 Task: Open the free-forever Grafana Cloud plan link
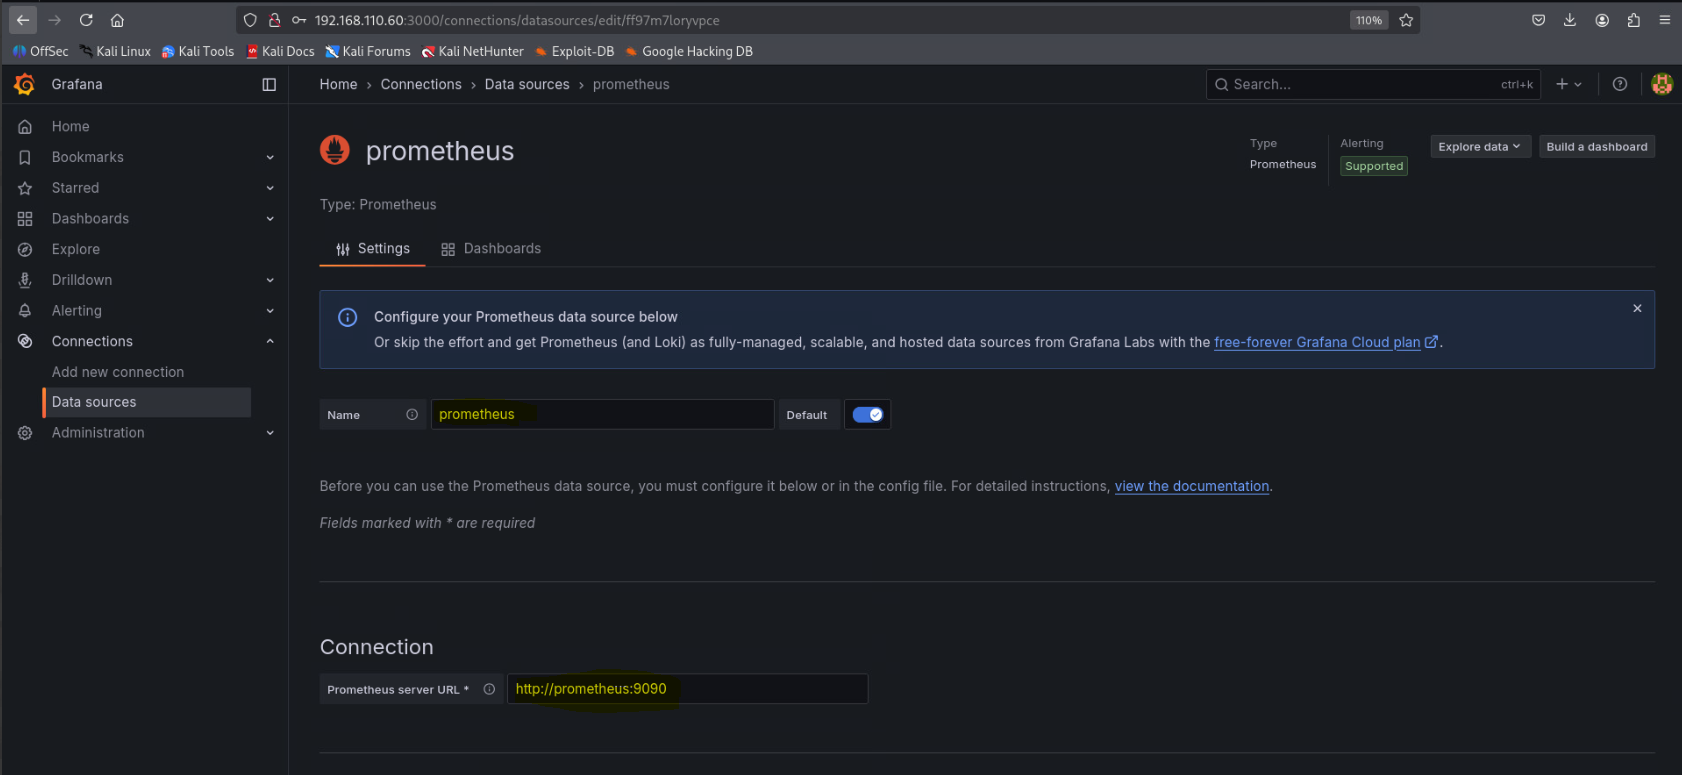pyautogui.click(x=1317, y=343)
